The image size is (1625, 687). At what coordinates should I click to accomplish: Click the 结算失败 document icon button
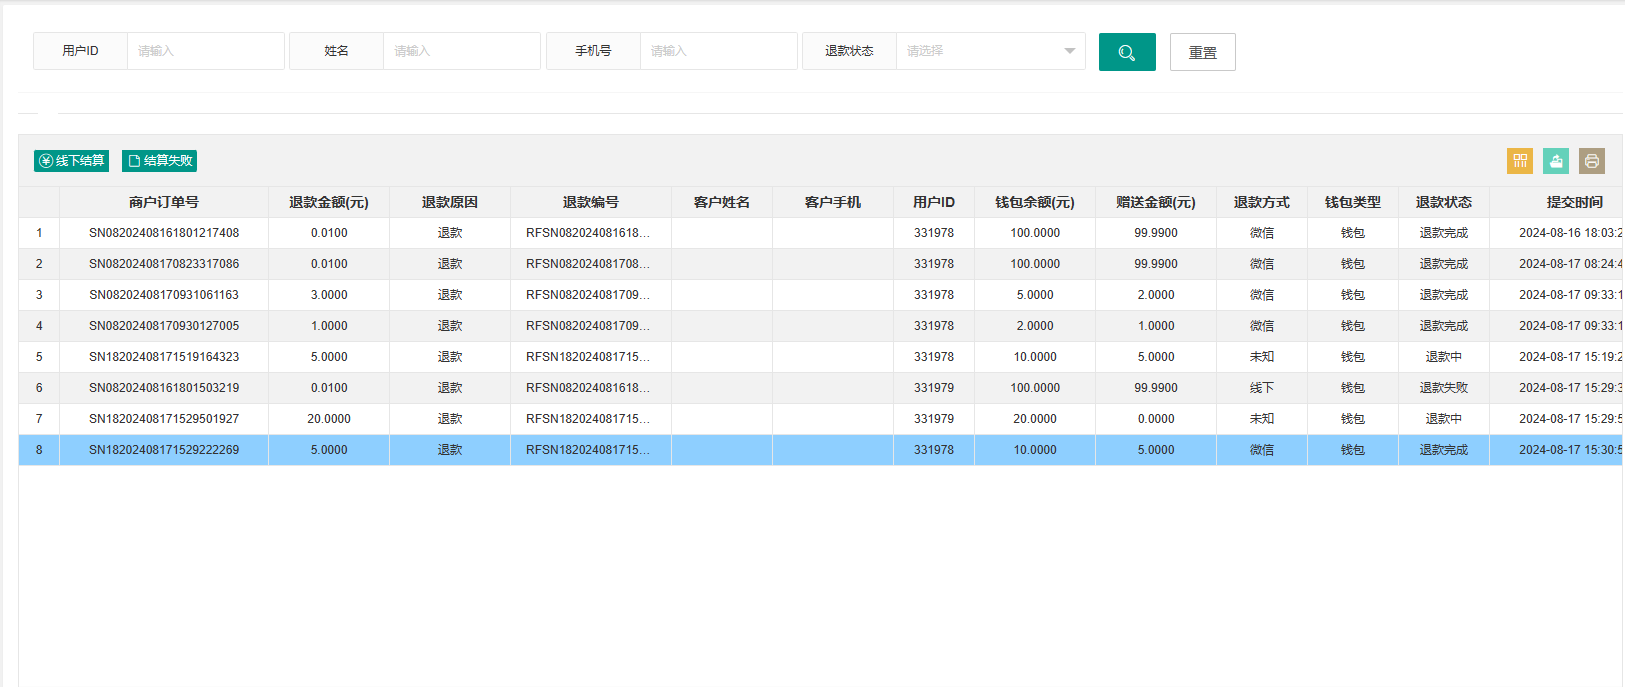coord(159,161)
